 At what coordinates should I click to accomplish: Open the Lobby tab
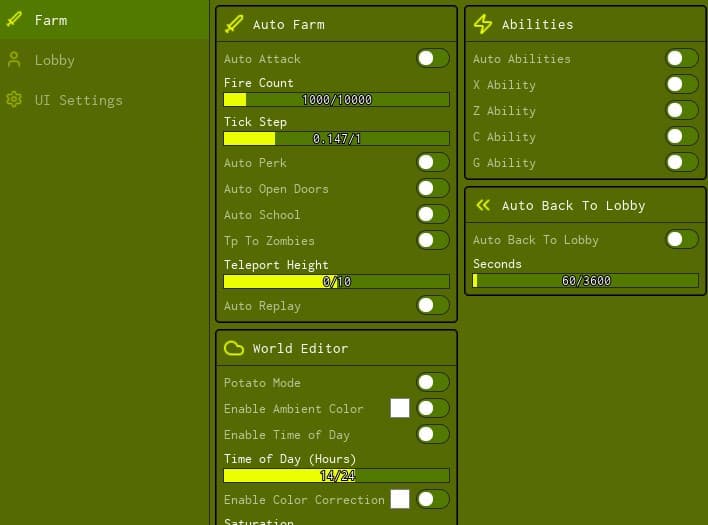(x=55, y=60)
